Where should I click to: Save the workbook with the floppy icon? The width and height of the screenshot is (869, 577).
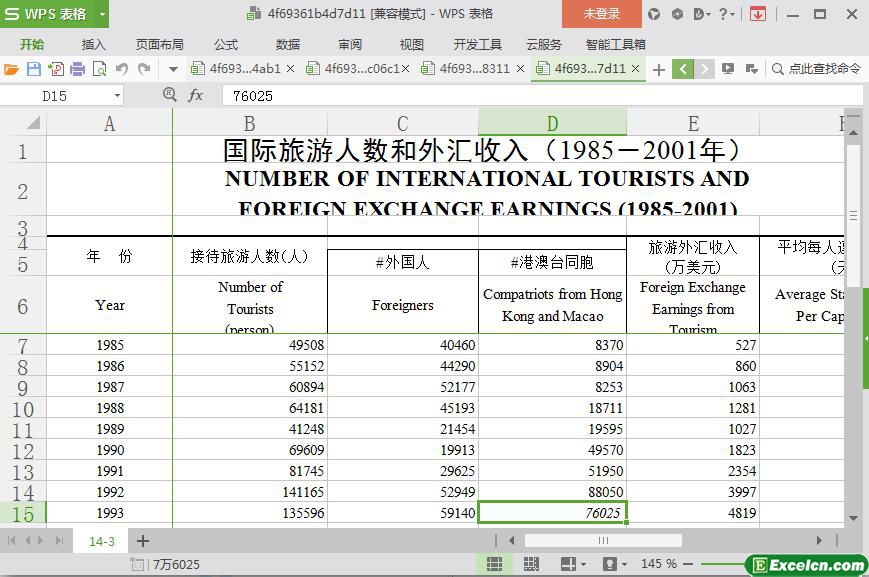click(33, 69)
